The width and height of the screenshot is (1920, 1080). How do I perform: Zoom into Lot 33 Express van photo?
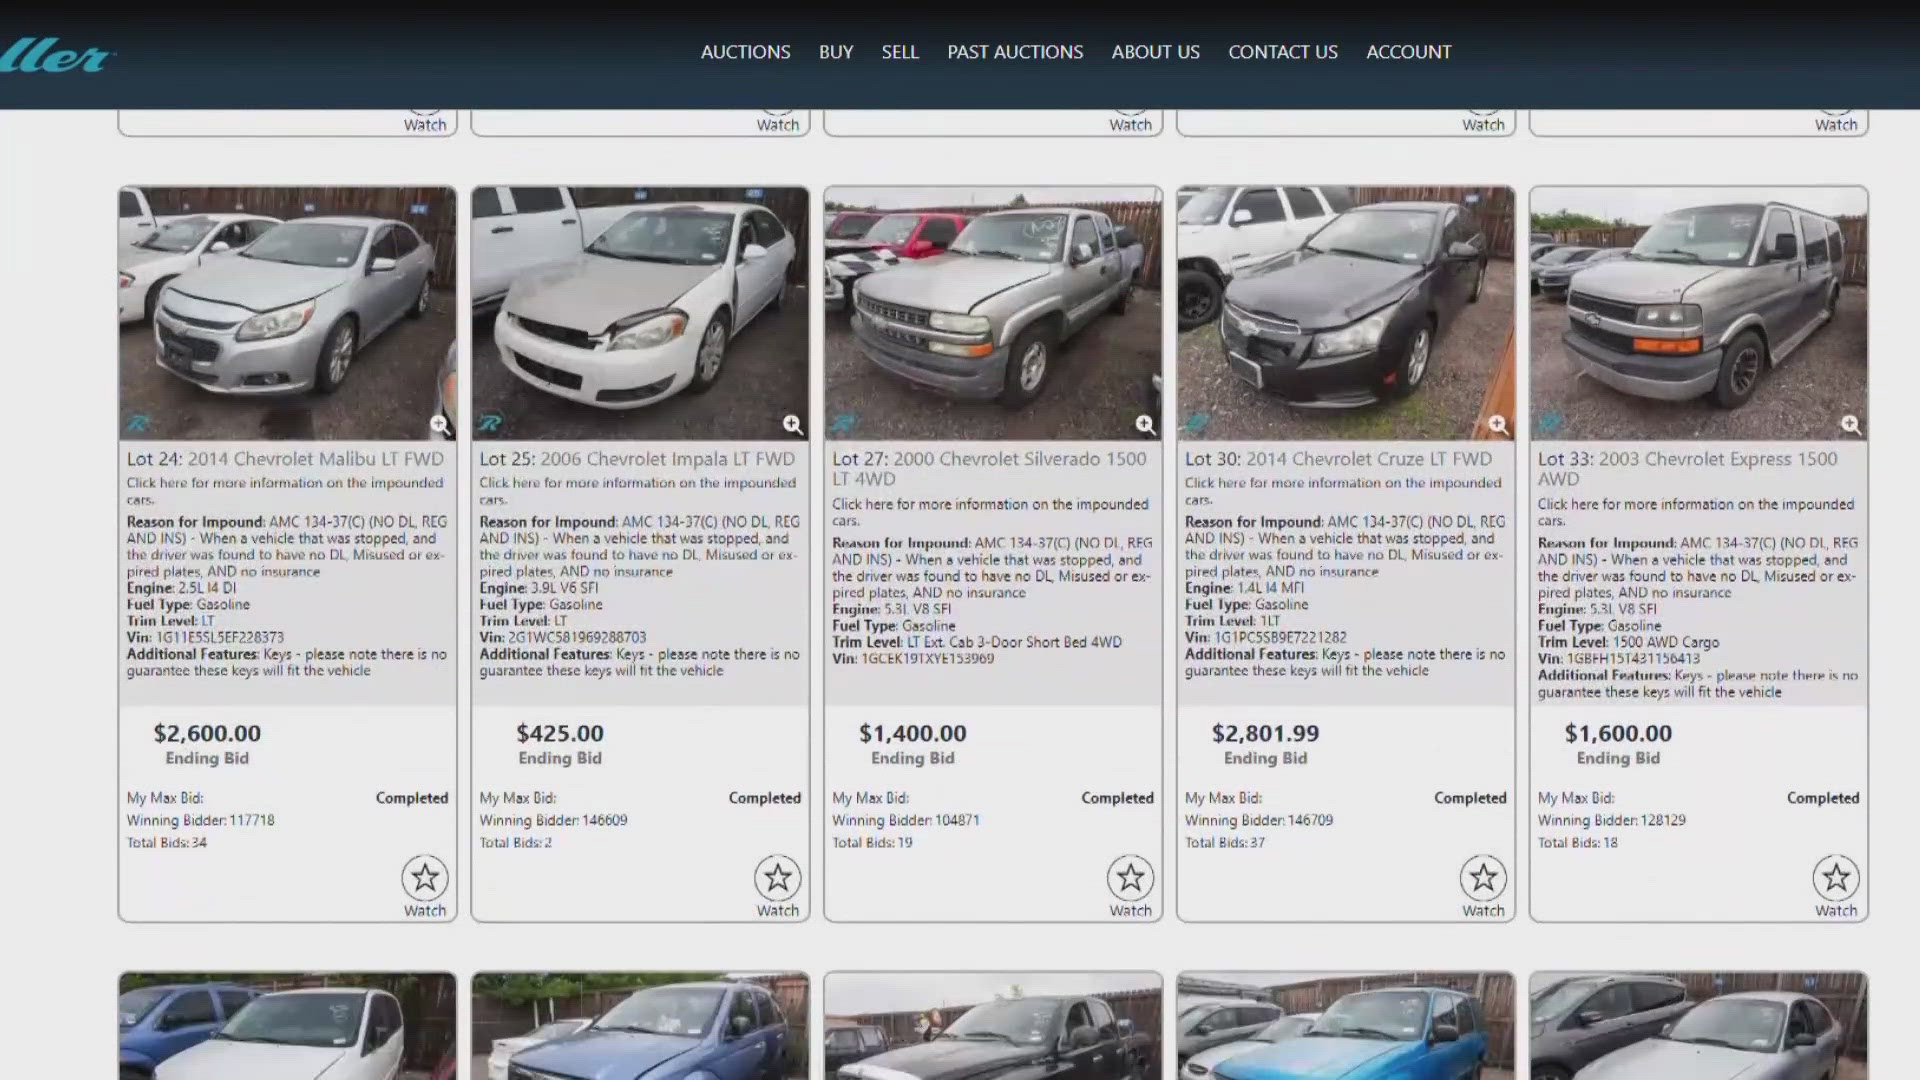pyautogui.click(x=1850, y=424)
